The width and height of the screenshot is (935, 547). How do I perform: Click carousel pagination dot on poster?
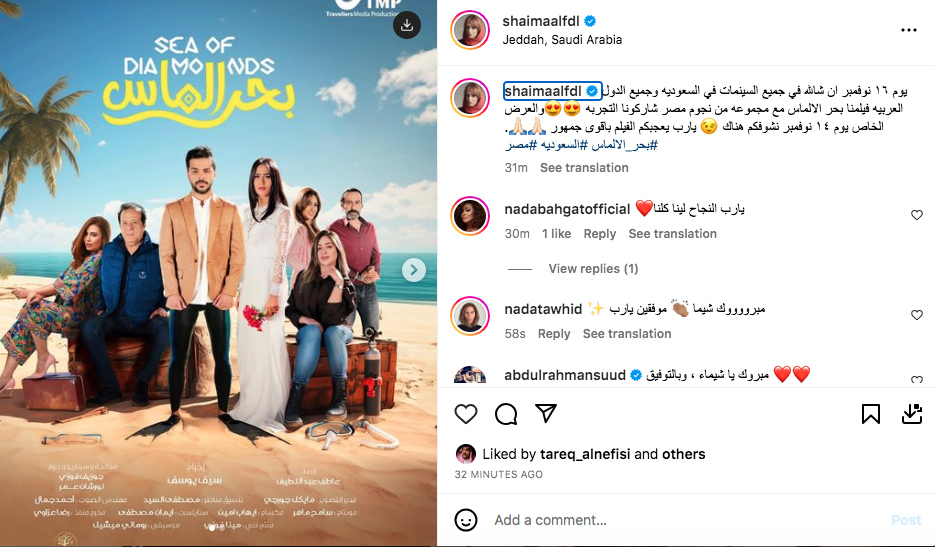click(x=213, y=527)
